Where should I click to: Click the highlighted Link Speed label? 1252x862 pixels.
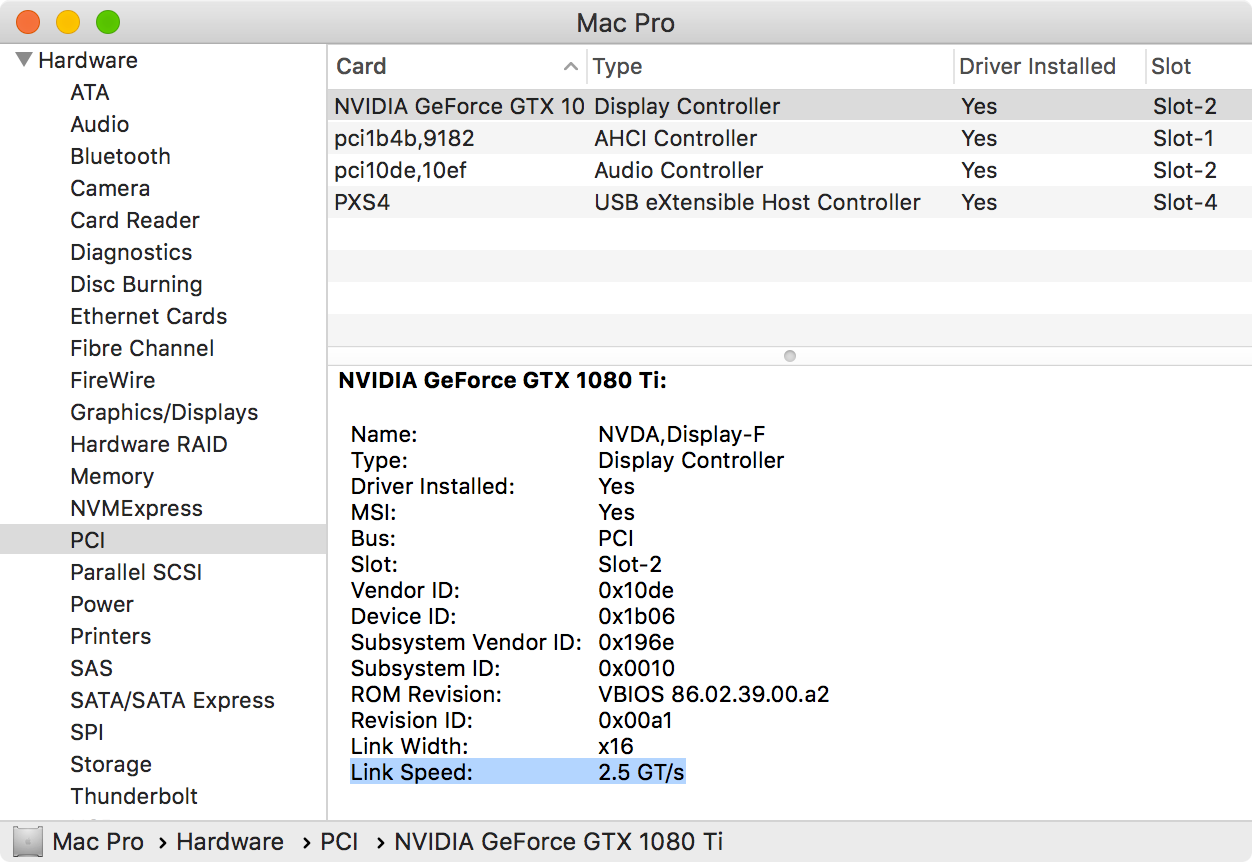[x=411, y=772]
